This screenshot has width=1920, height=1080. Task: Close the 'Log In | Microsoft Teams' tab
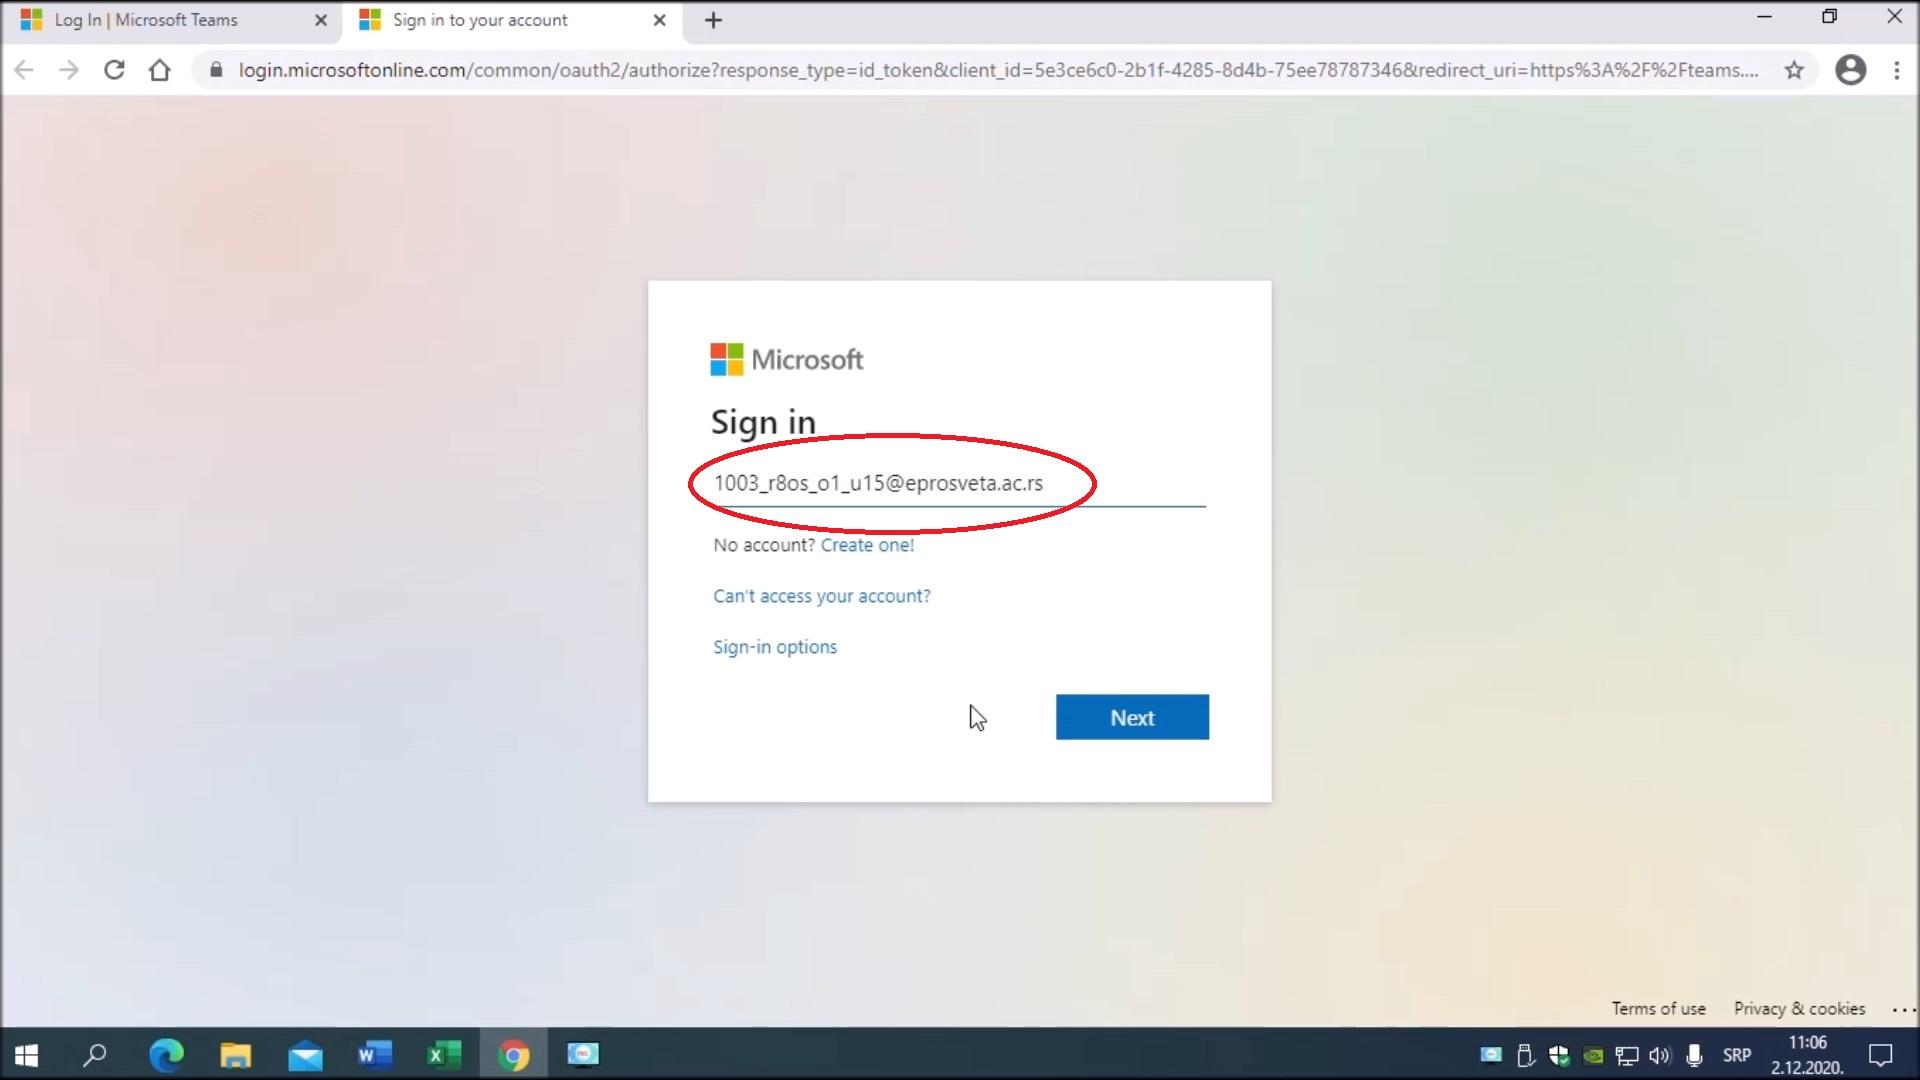[x=321, y=20]
